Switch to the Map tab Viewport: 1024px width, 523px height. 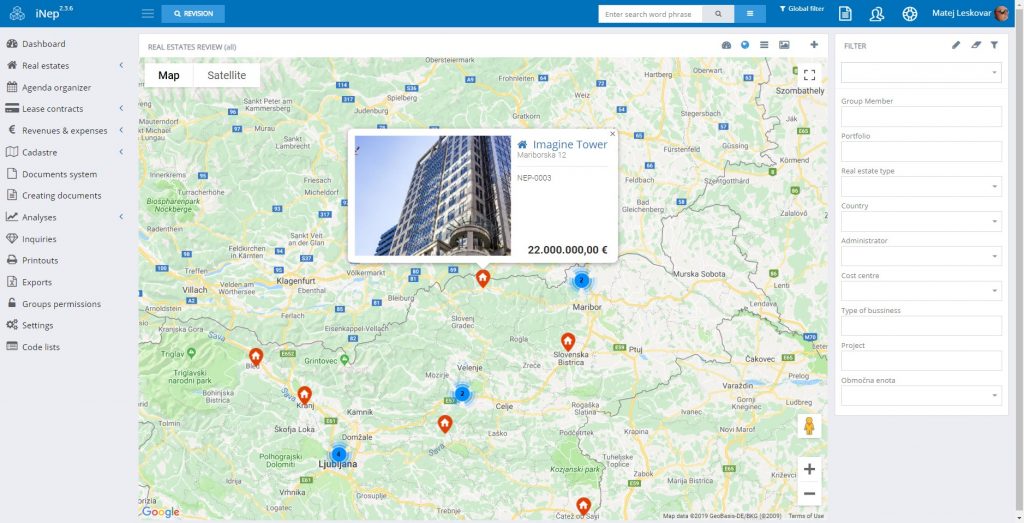pos(168,75)
